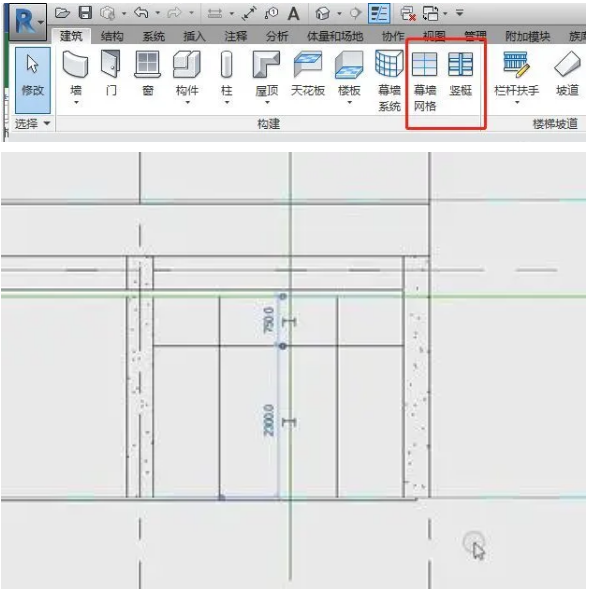Image resolution: width=591 pixels, height=595 pixels.
Task: Switch to the 体量和场地 Massing & Site tab
Action: point(335,36)
